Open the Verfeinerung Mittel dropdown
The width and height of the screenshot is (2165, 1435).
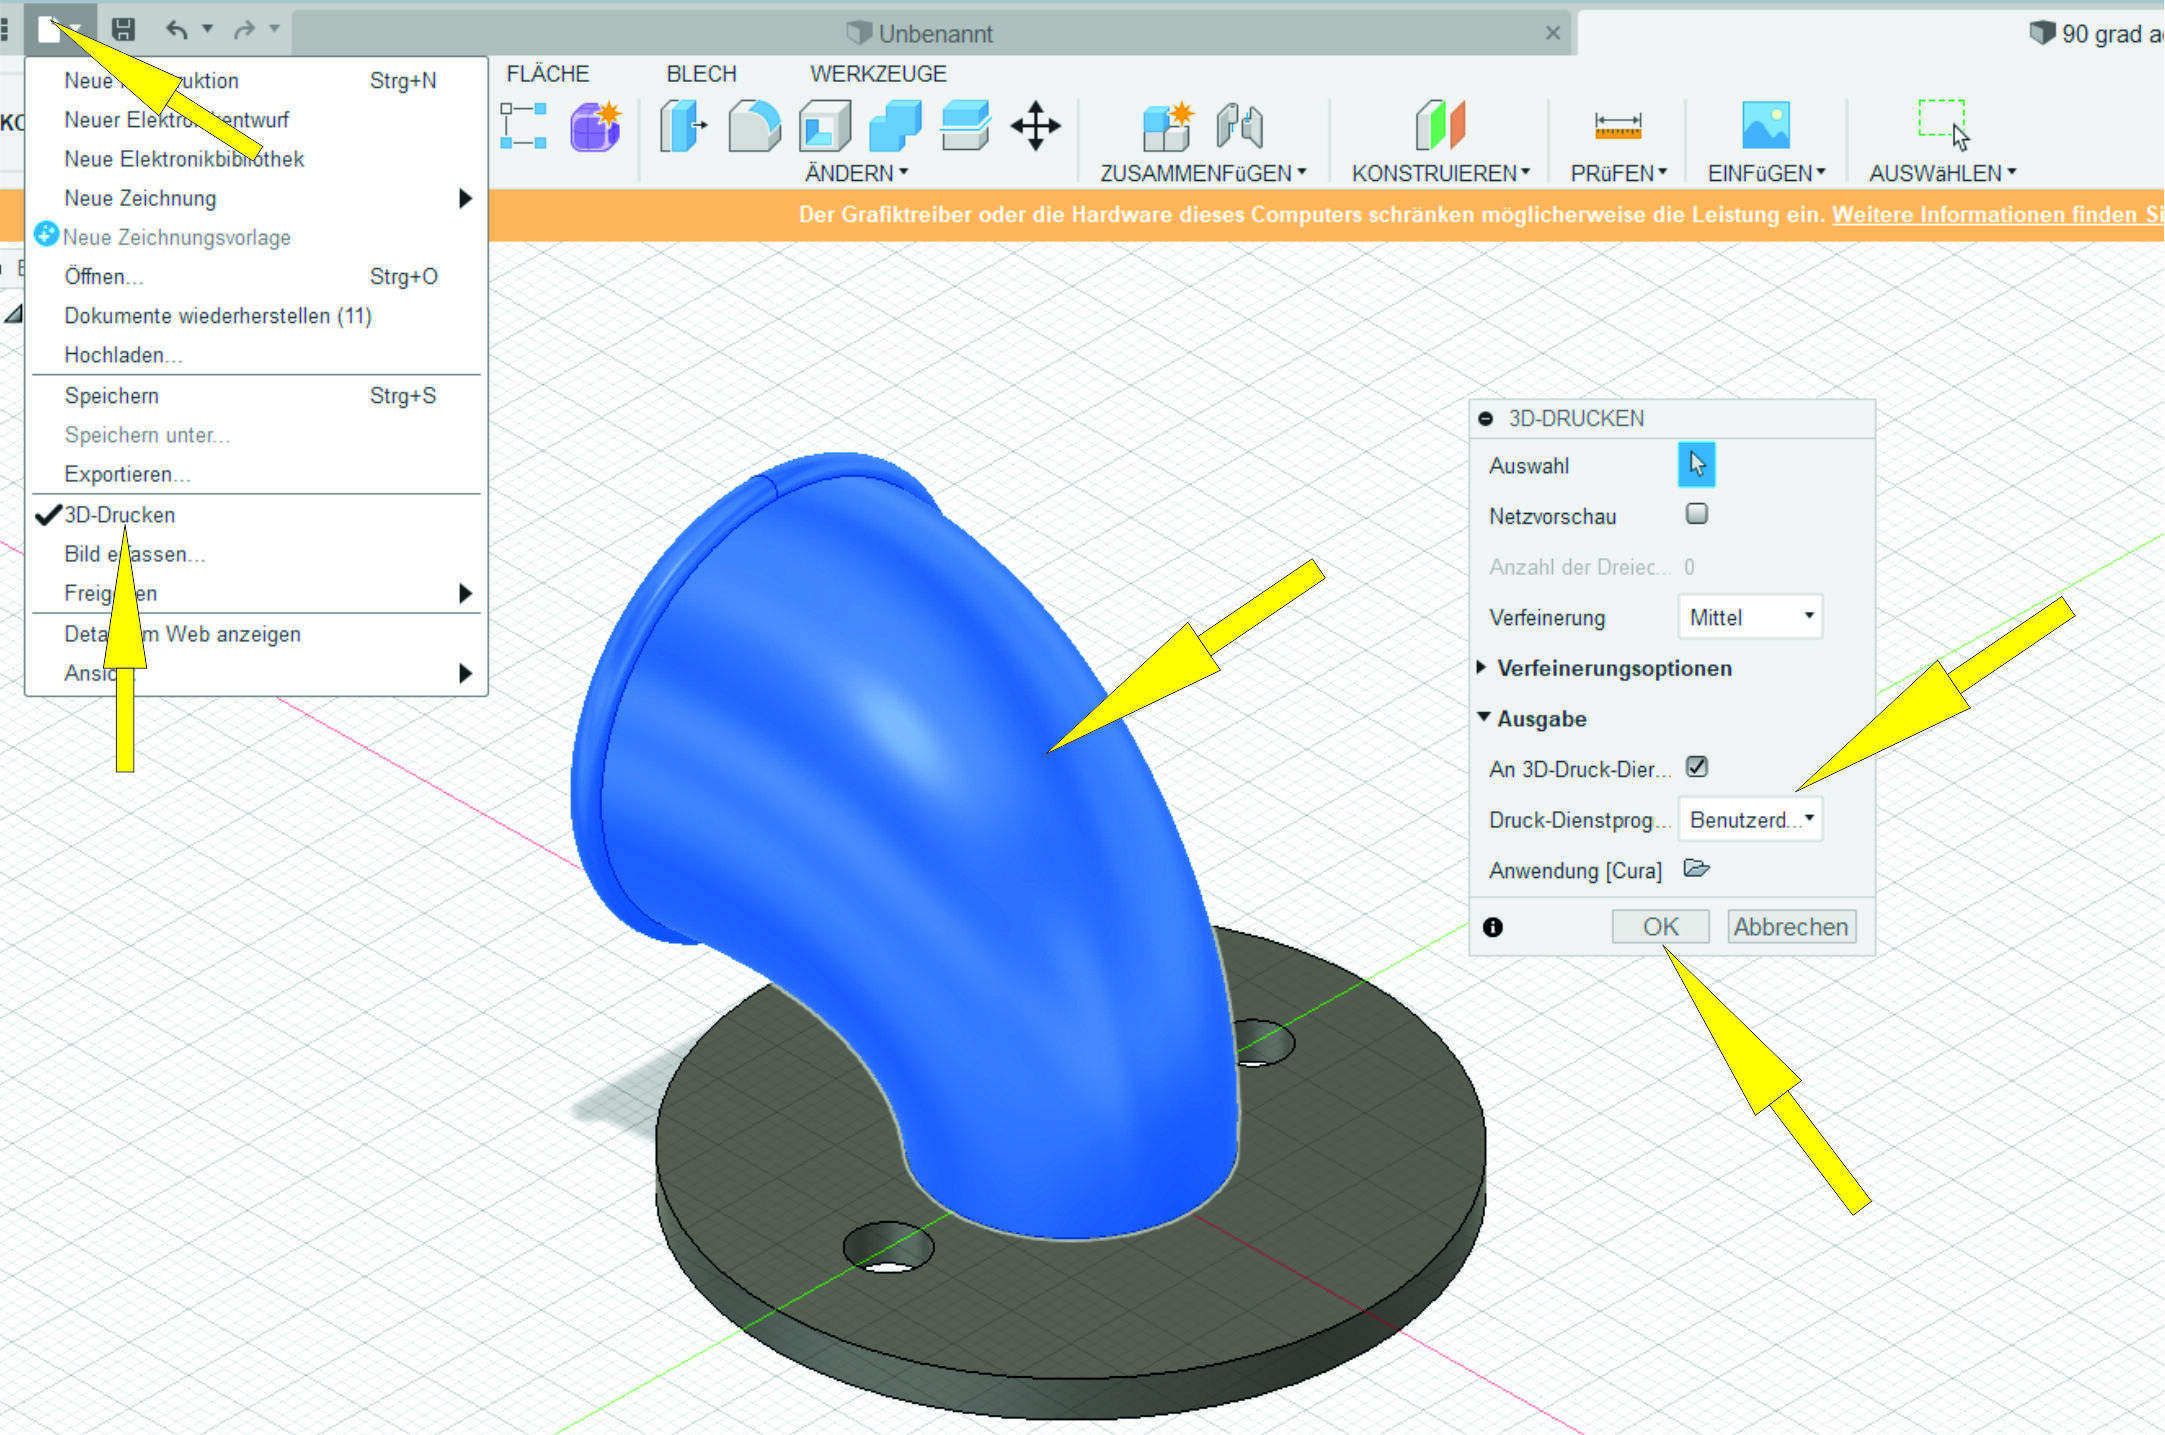pos(1750,617)
